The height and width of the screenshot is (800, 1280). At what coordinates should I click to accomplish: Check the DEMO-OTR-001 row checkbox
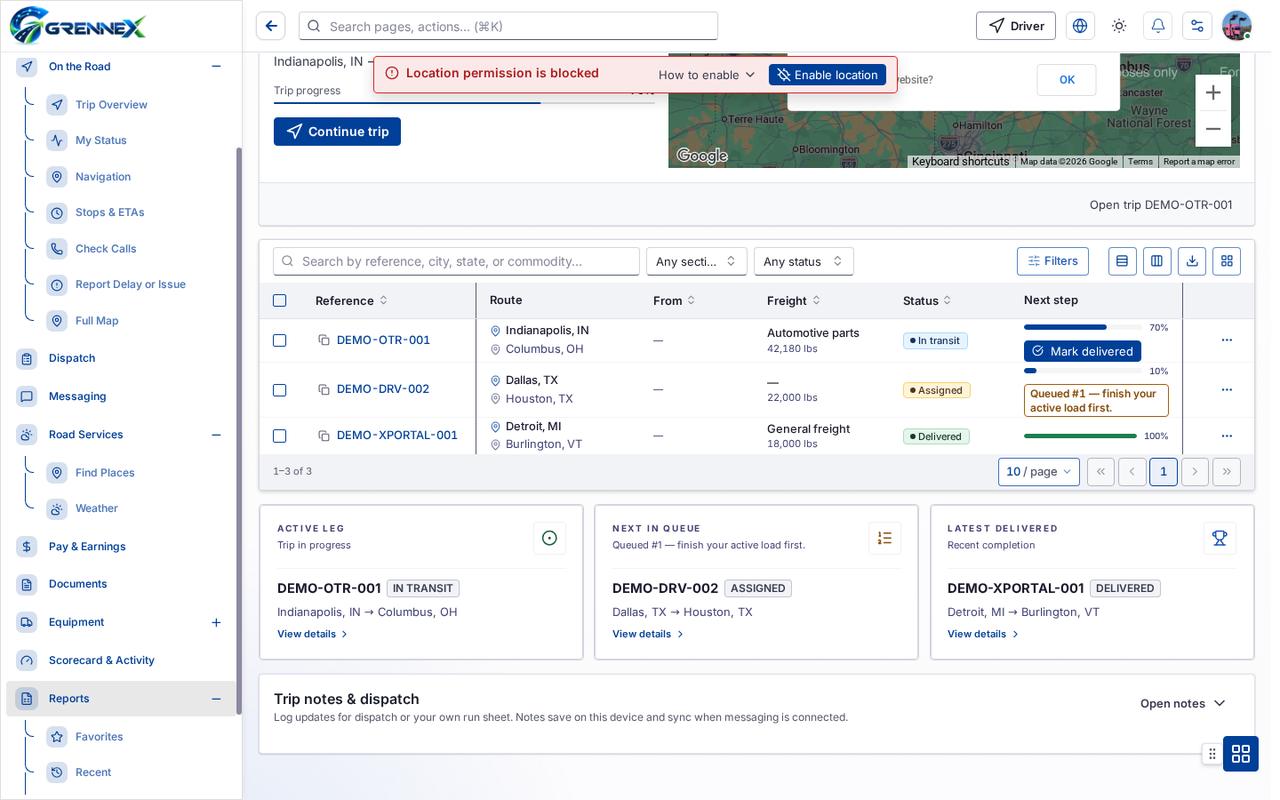pos(280,340)
